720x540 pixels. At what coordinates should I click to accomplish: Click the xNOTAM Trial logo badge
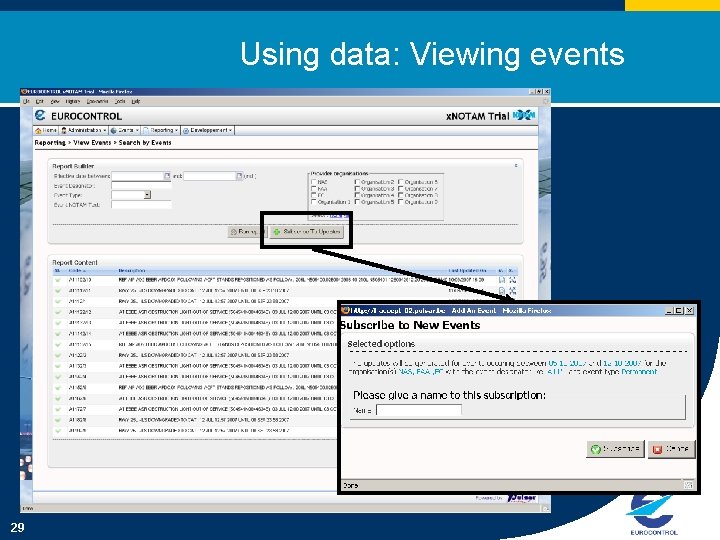524,115
